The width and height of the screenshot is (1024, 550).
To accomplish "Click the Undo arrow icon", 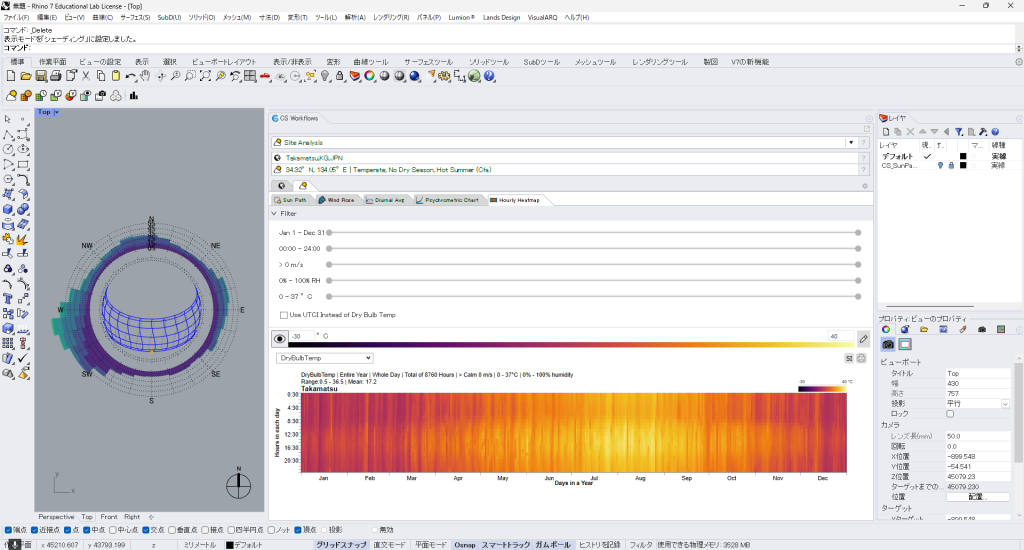I will click(130, 76).
